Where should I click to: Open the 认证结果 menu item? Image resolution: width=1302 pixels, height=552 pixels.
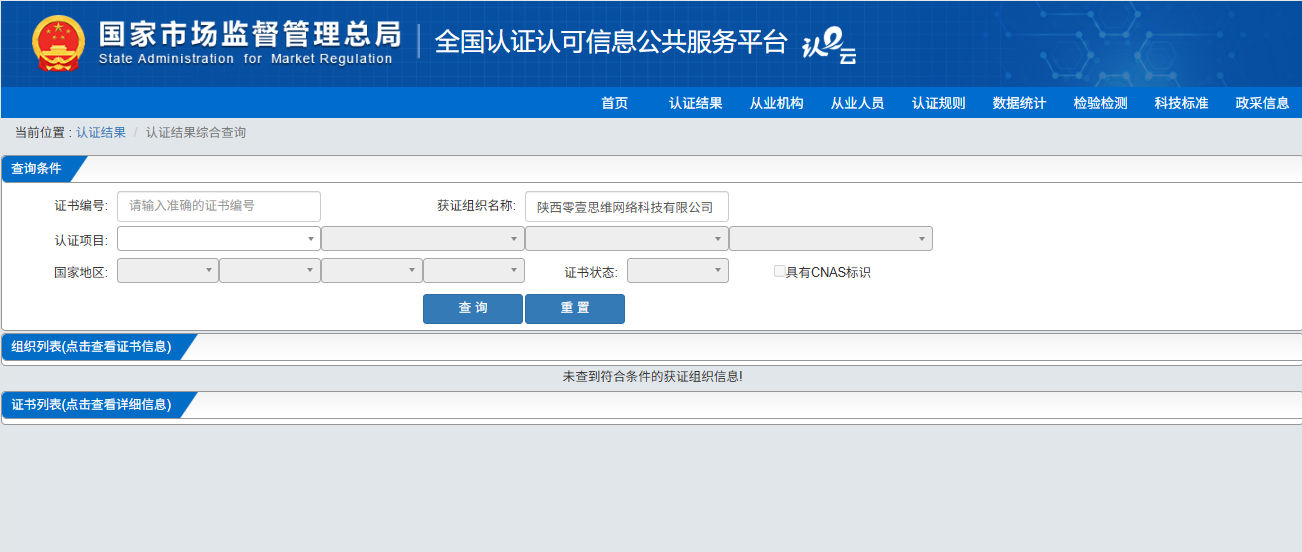click(x=695, y=103)
